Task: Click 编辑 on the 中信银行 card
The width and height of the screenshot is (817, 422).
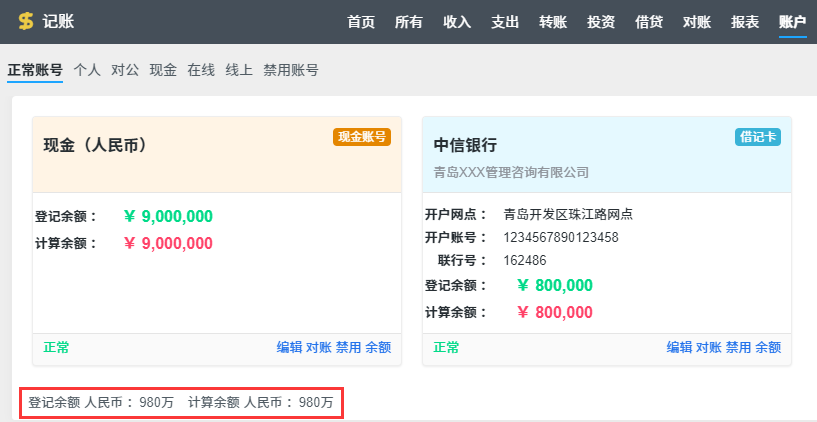Action: (679, 347)
